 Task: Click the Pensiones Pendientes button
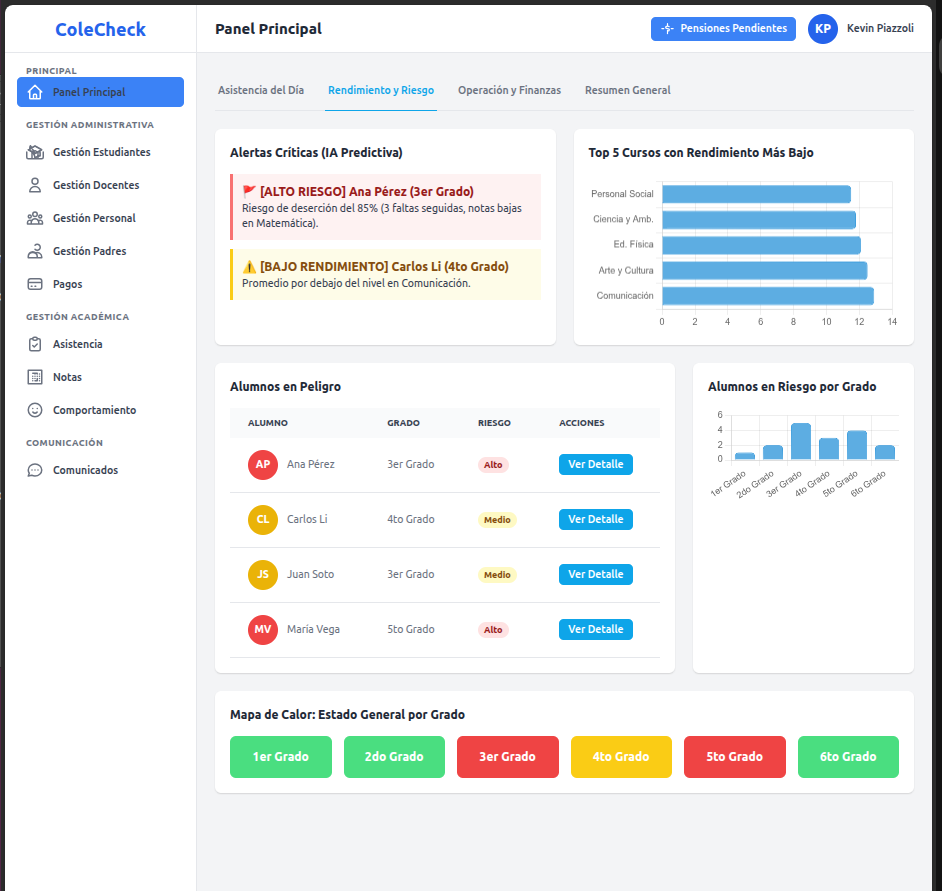tap(723, 29)
